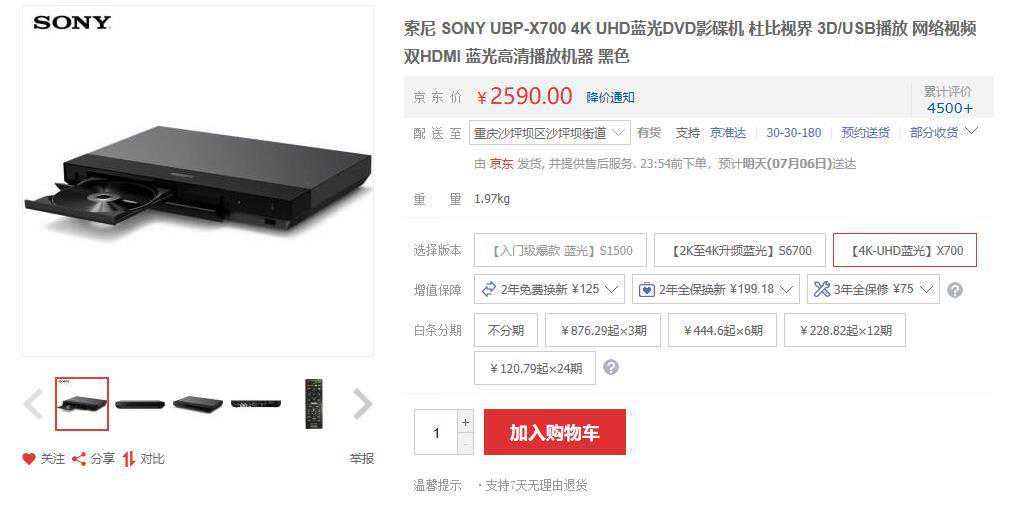Click the heart icon to follow product
The image size is (1010, 510).
pos(28,459)
